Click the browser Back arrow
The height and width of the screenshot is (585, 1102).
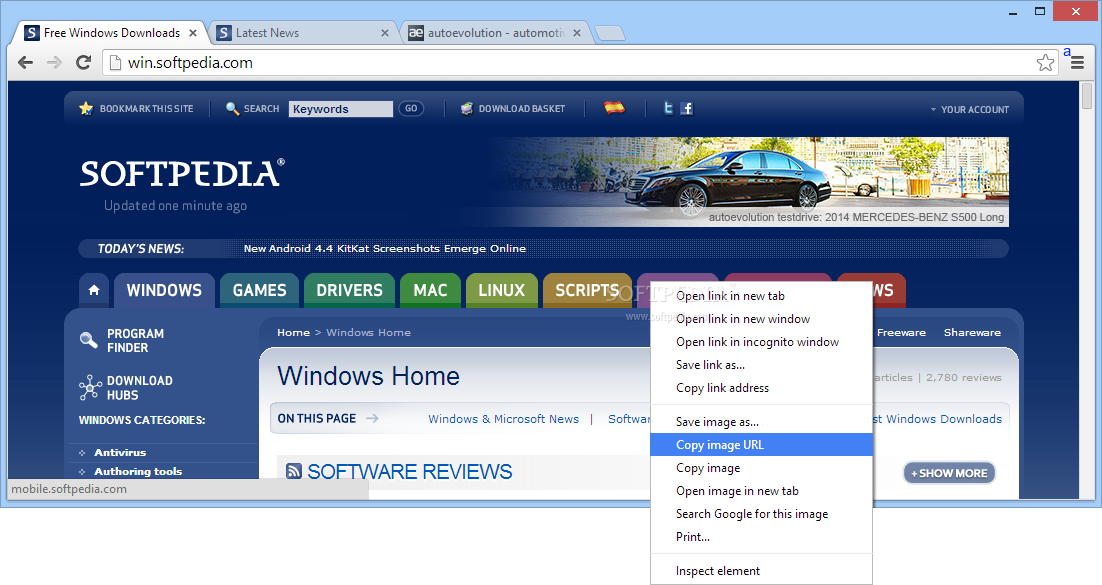point(25,63)
